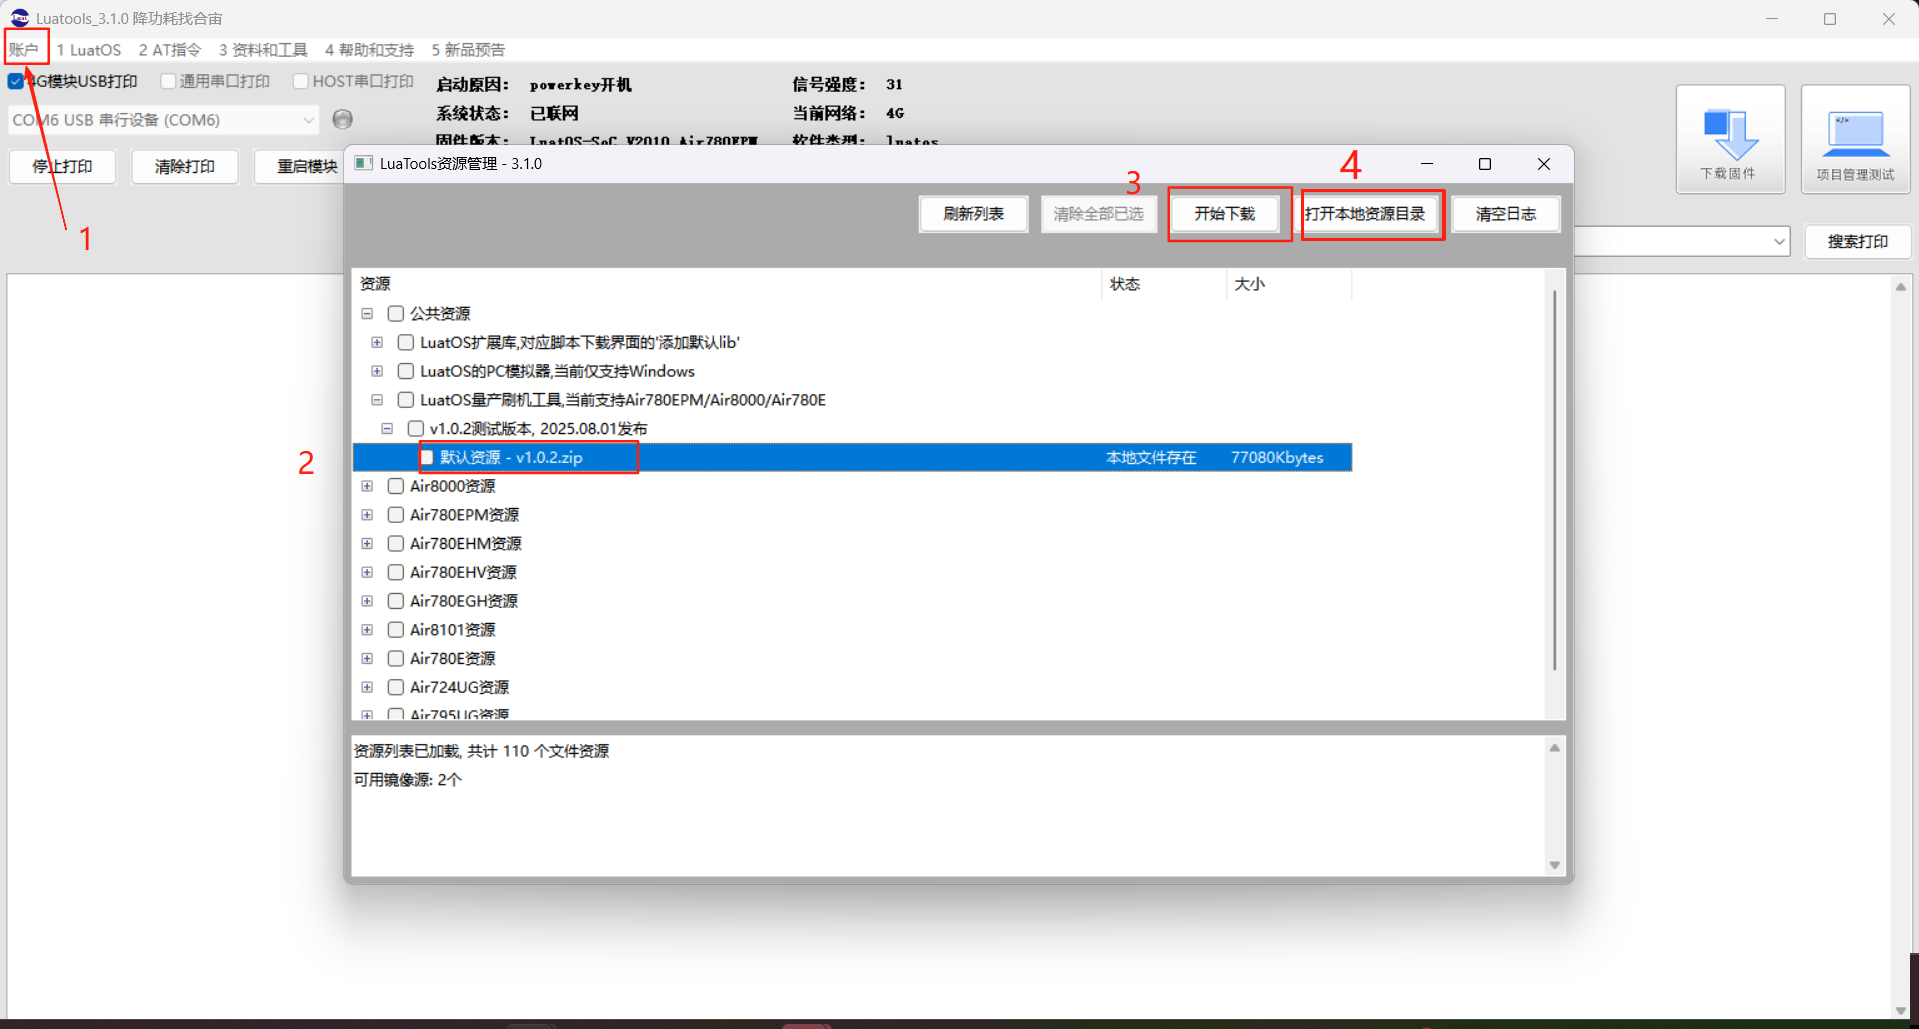Check the LuatOS的PC模拟器 checkbox
The width and height of the screenshot is (1919, 1029).
(406, 371)
